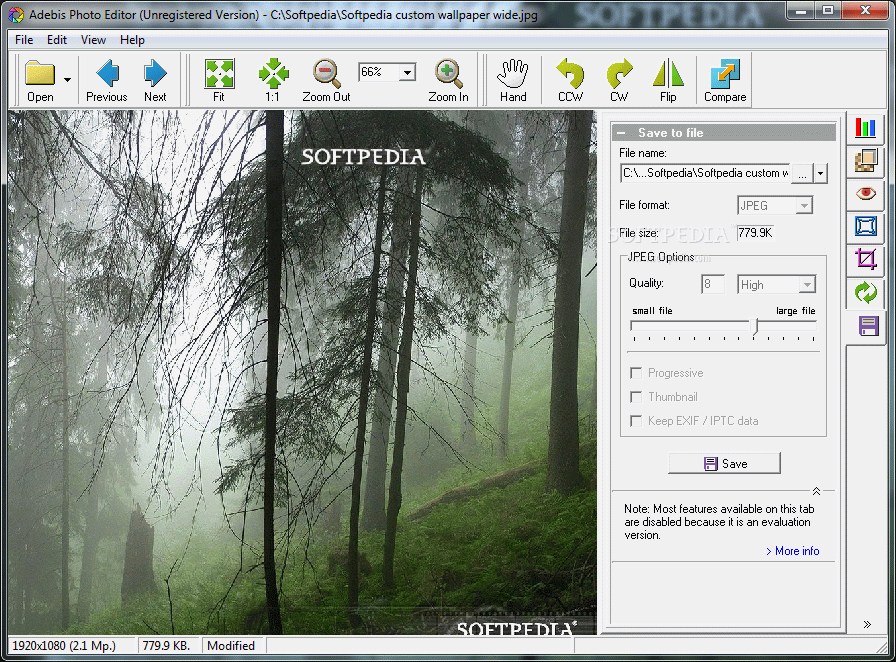Open the File menu

coord(24,40)
